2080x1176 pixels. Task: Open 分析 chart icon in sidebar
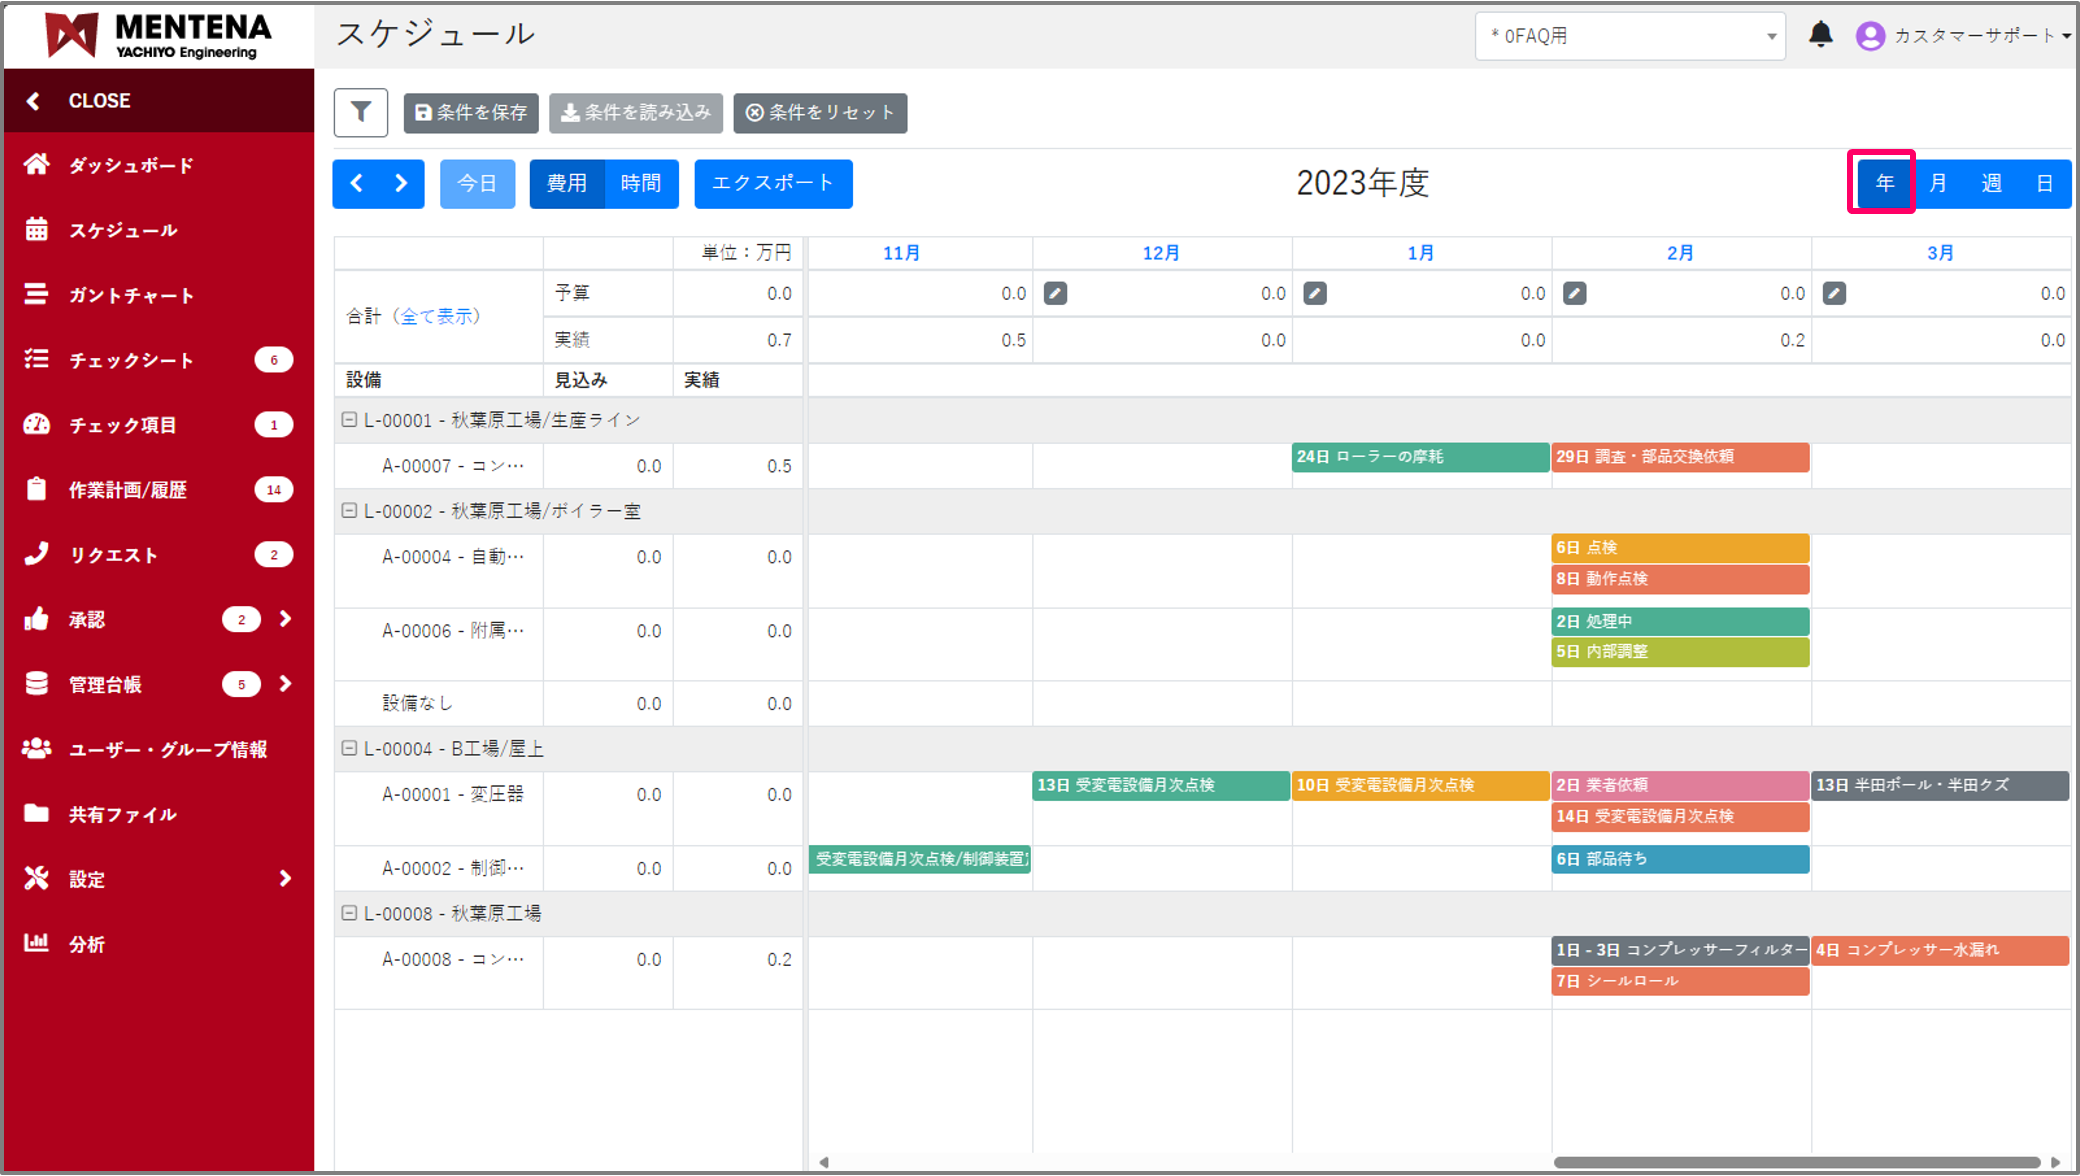[37, 943]
